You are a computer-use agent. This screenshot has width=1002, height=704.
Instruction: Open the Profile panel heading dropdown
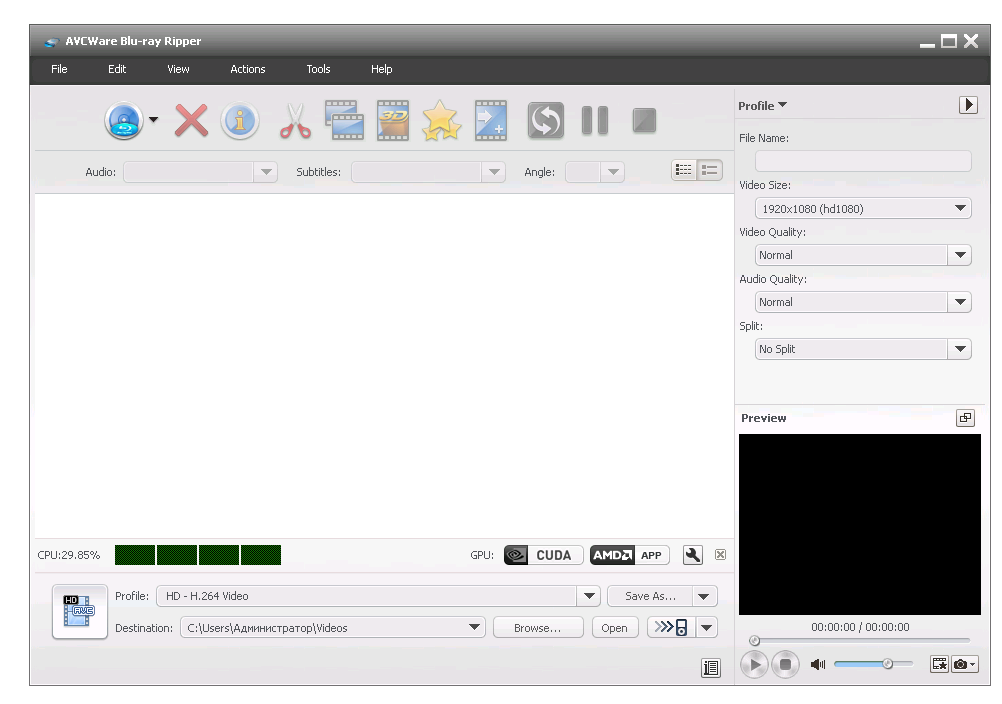pyautogui.click(x=762, y=105)
